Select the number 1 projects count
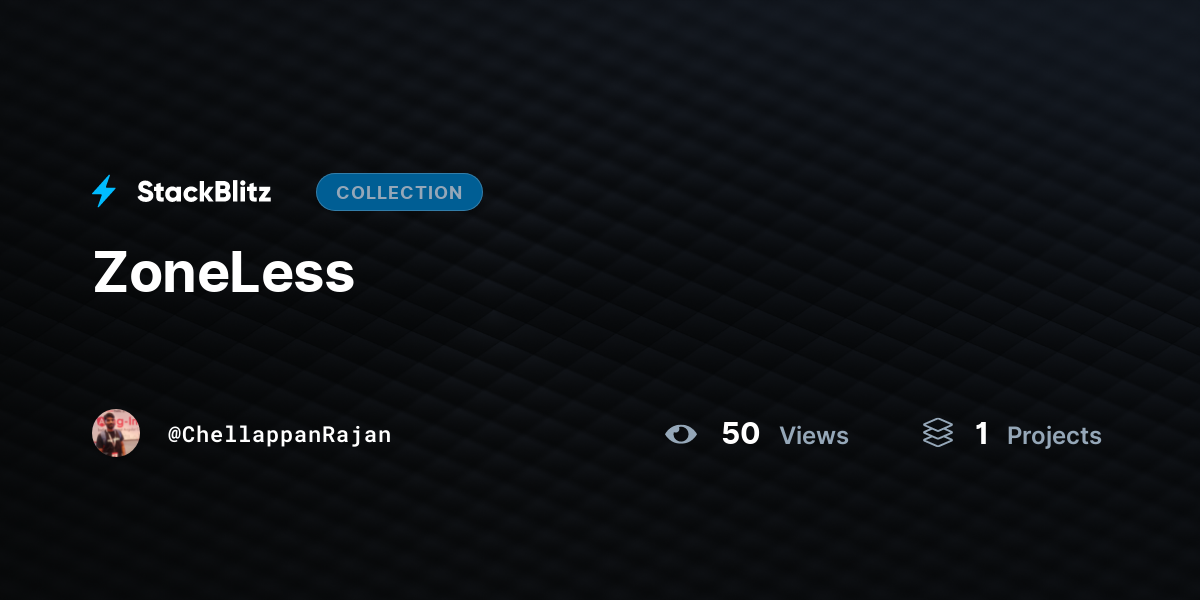This screenshot has width=1200, height=600. pyautogui.click(x=982, y=433)
